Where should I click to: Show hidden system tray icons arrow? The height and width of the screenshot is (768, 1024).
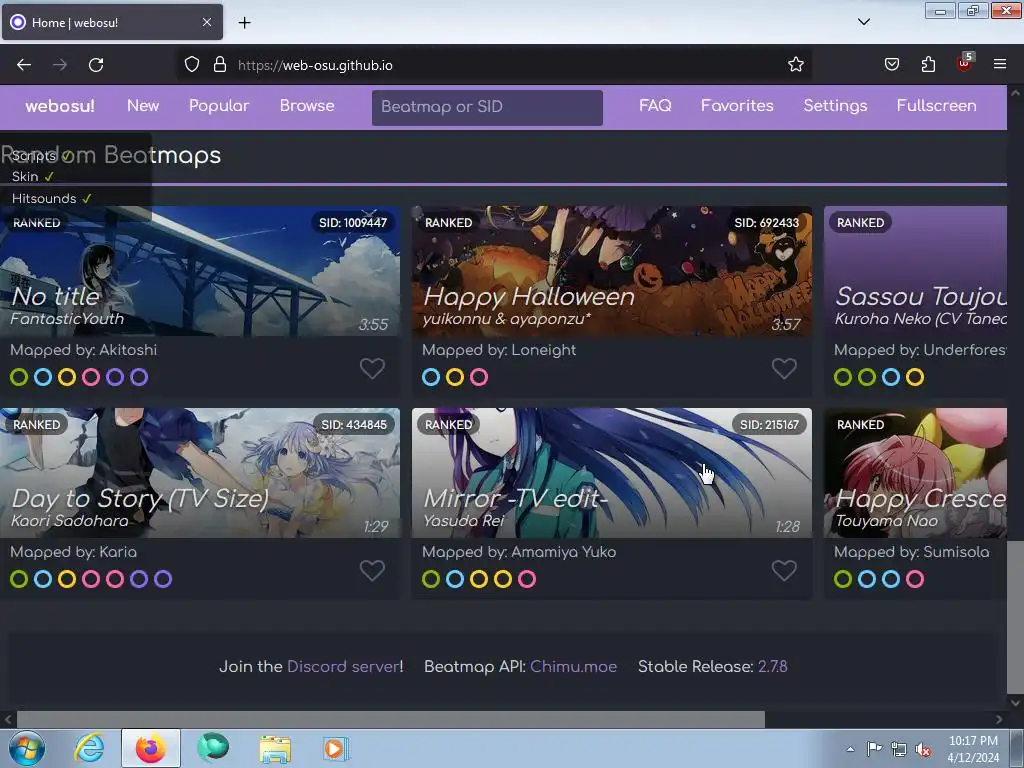click(x=850, y=749)
